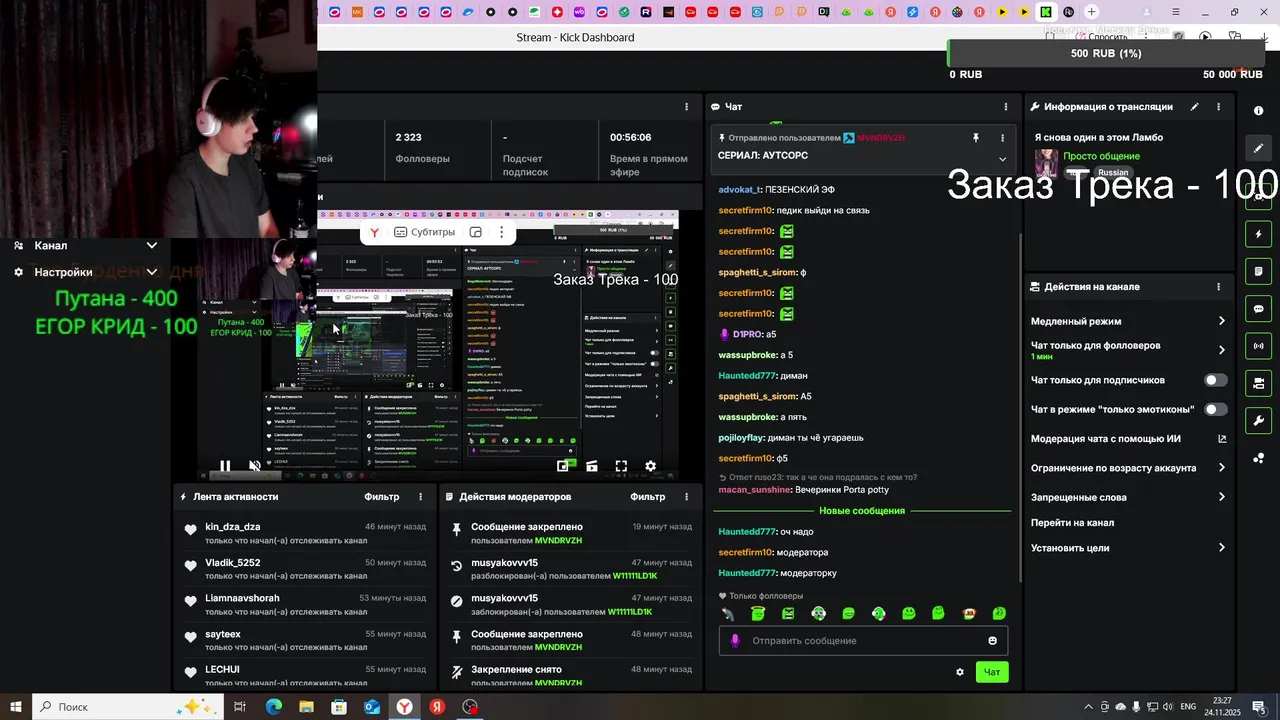This screenshot has width=1280, height=720.
Task: Click the speech bubble icon in the right sidebar
Action: [1259, 309]
